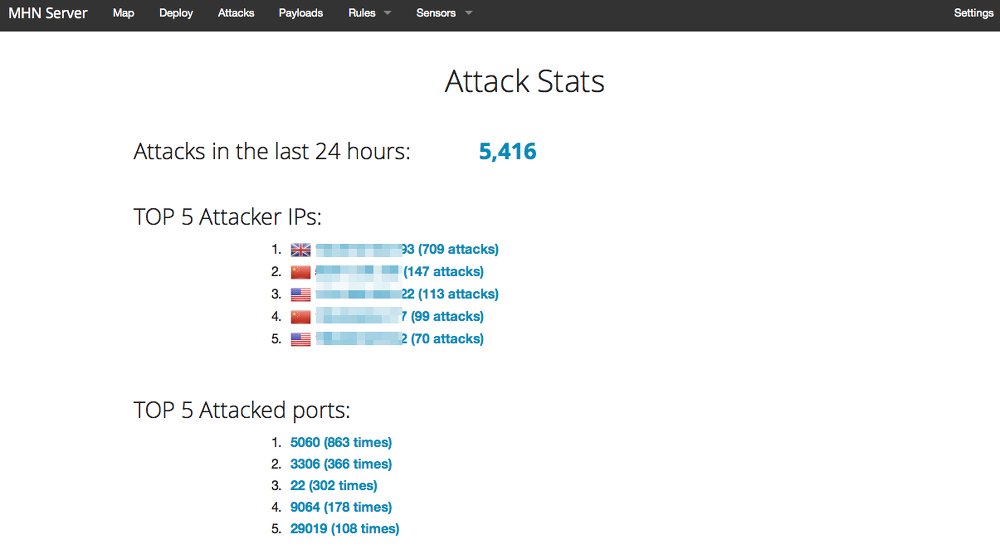Expand the Rules dropdown menu
This screenshot has height=559, width=1000.
[369, 13]
